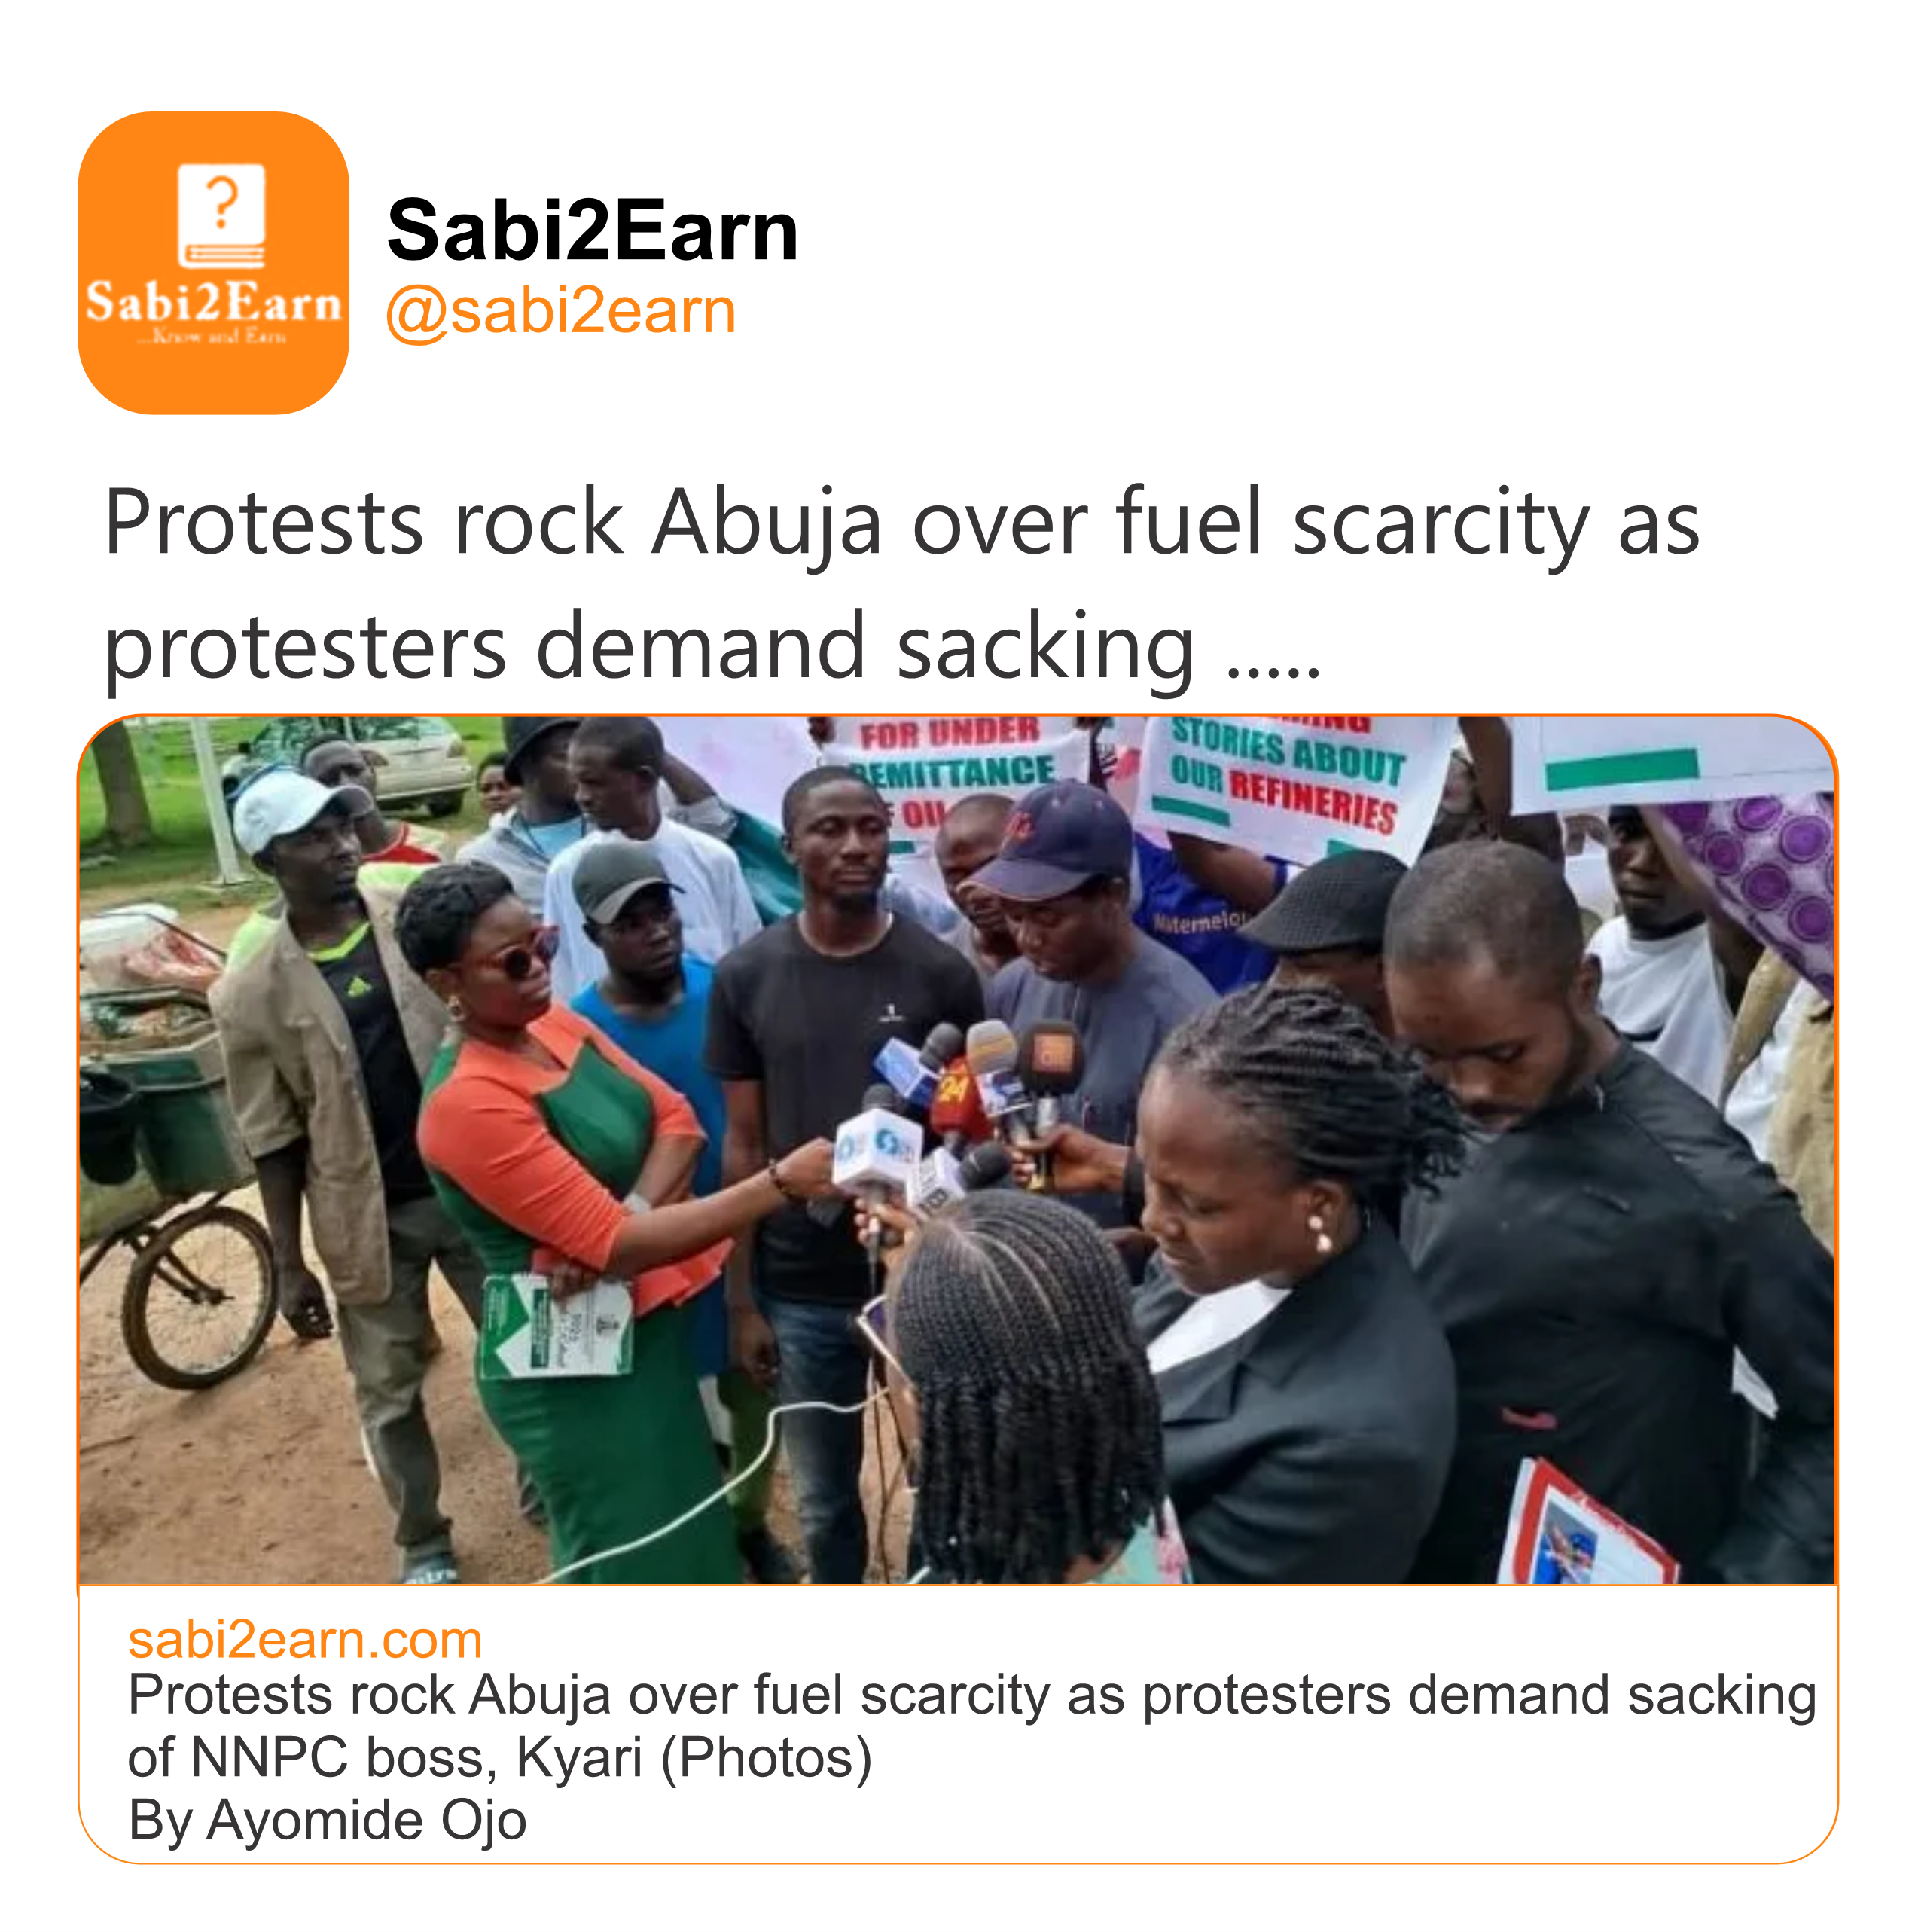Click the question-mark book icon in the logo

tap(221, 216)
